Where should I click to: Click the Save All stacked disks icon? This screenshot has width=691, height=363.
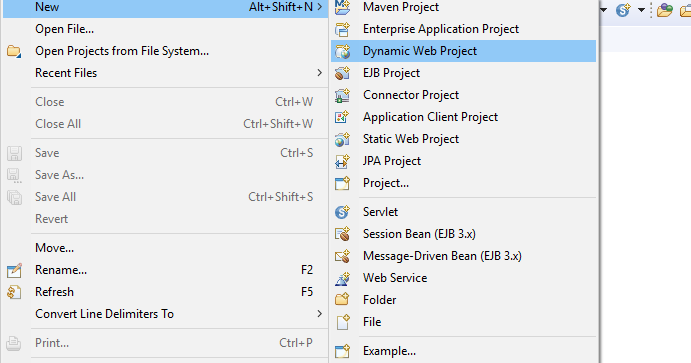click(x=14, y=197)
